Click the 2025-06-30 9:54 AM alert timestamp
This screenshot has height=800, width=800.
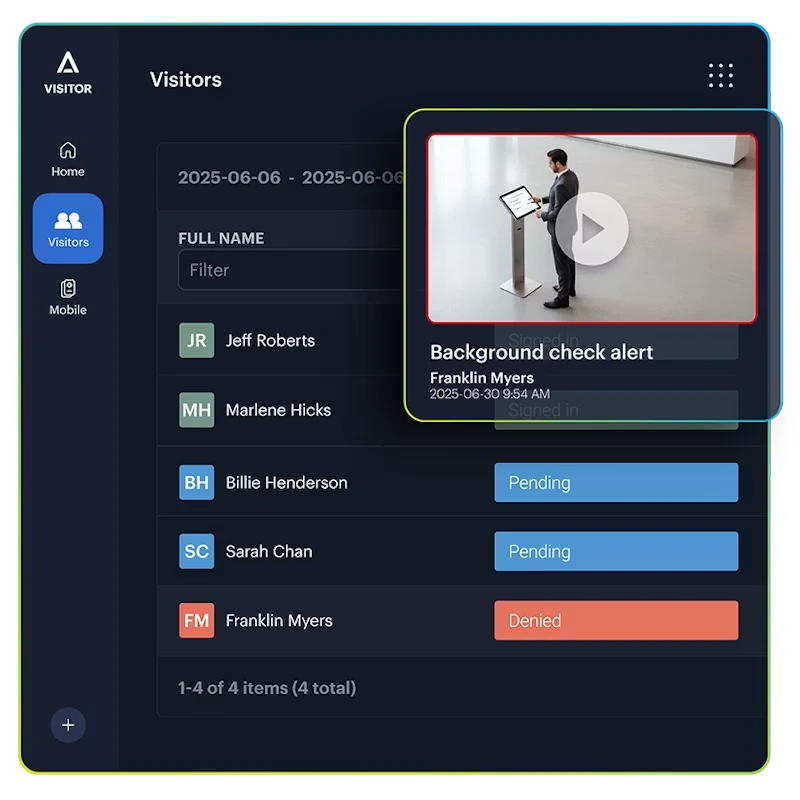[x=490, y=394]
